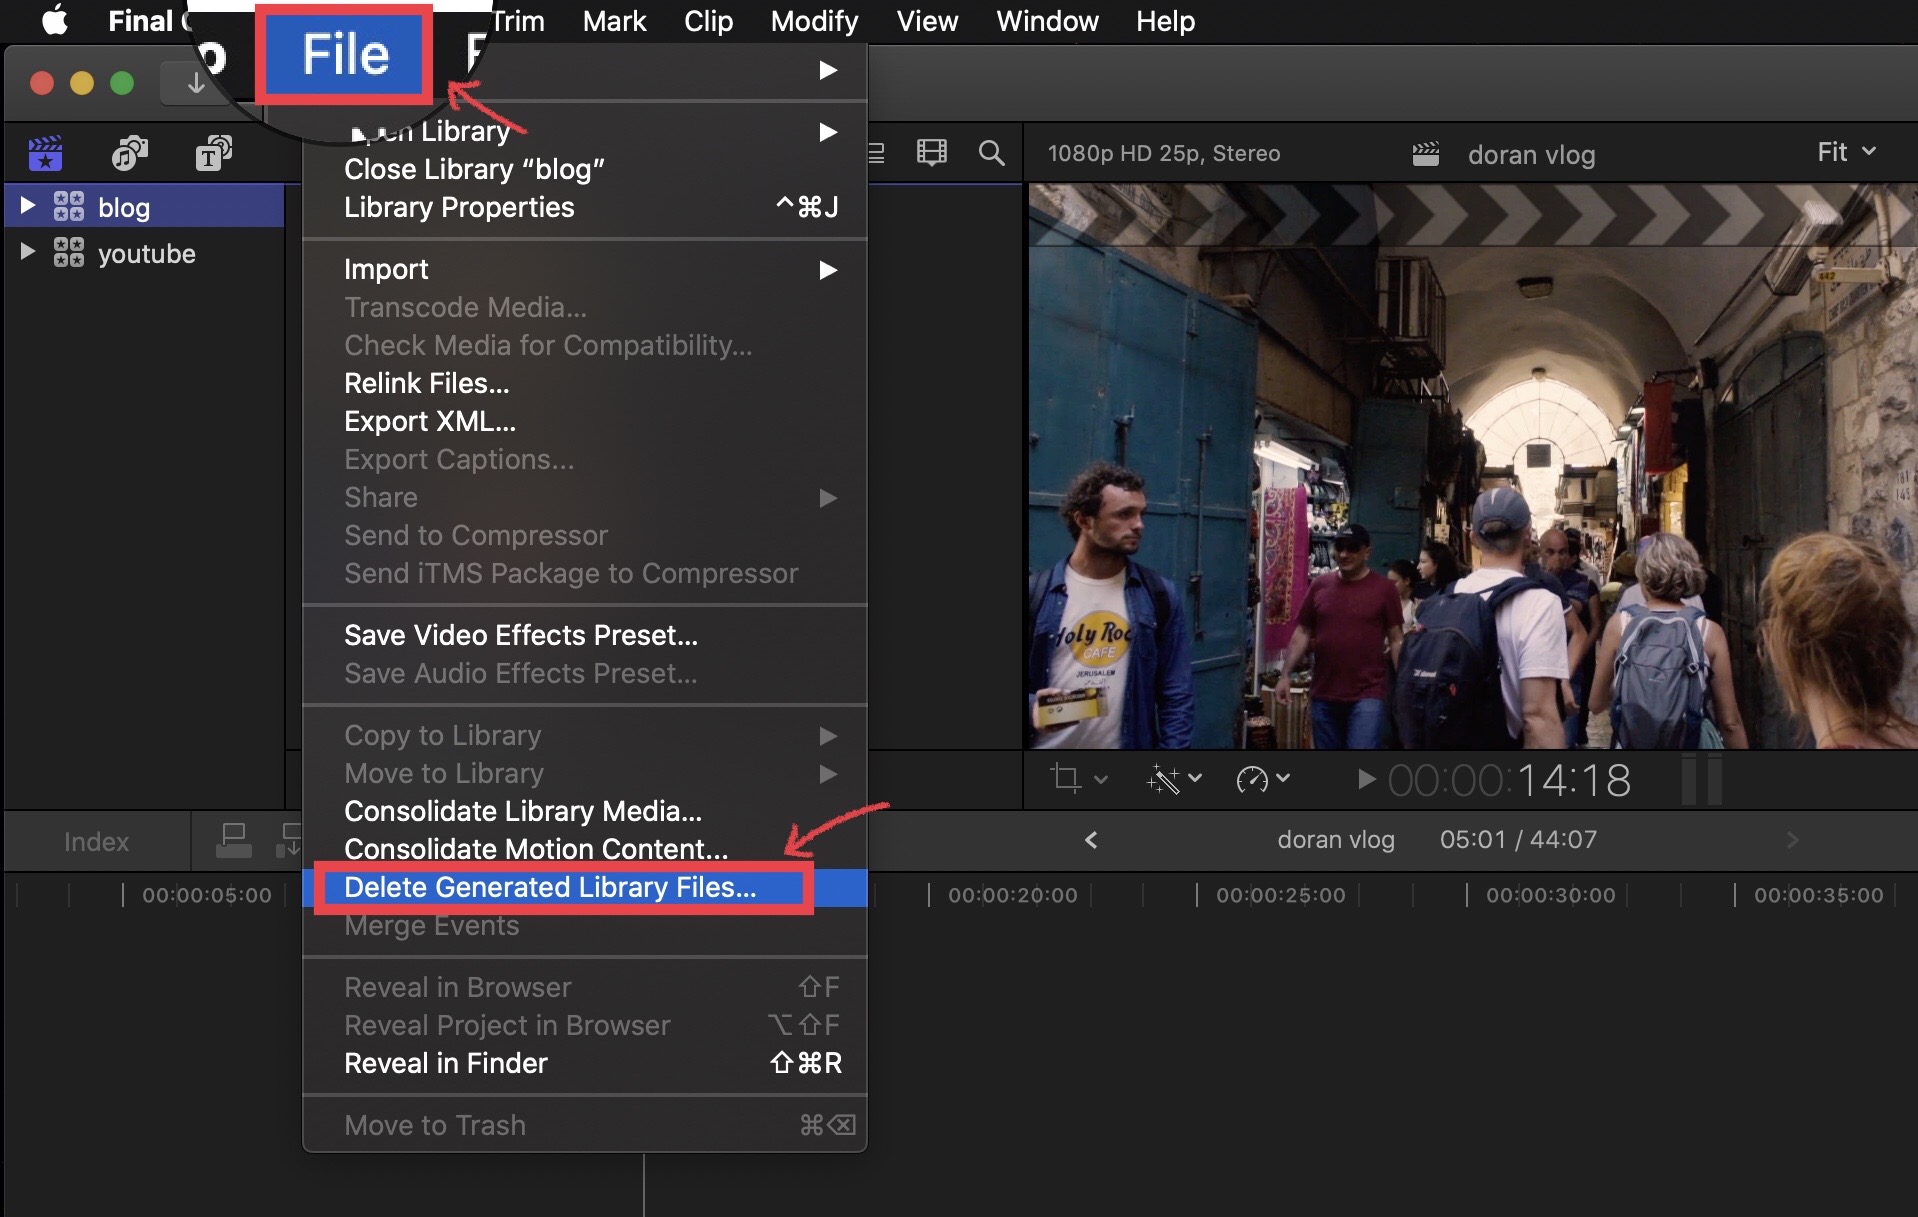The height and width of the screenshot is (1217, 1918).
Task: Expand the Open Library submenu arrow
Action: (x=827, y=131)
